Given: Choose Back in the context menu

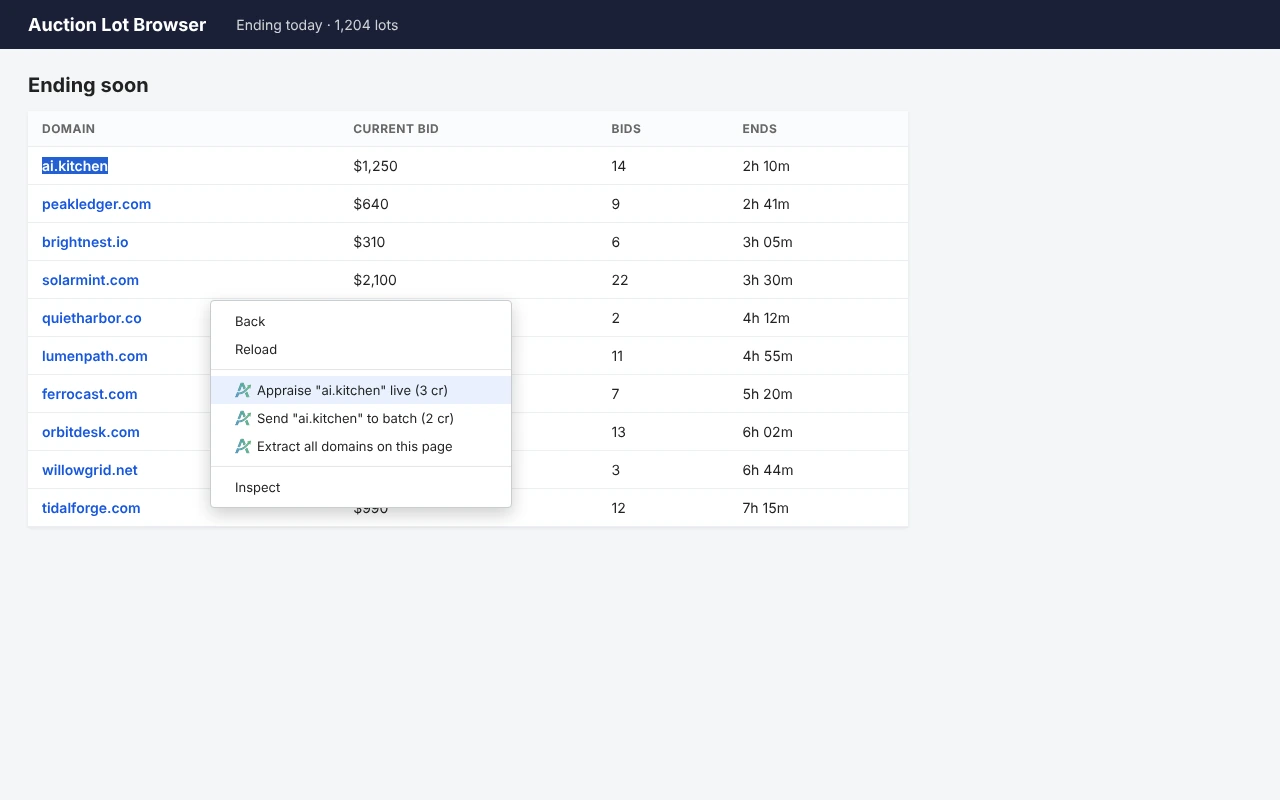Looking at the screenshot, I should coord(361,321).
